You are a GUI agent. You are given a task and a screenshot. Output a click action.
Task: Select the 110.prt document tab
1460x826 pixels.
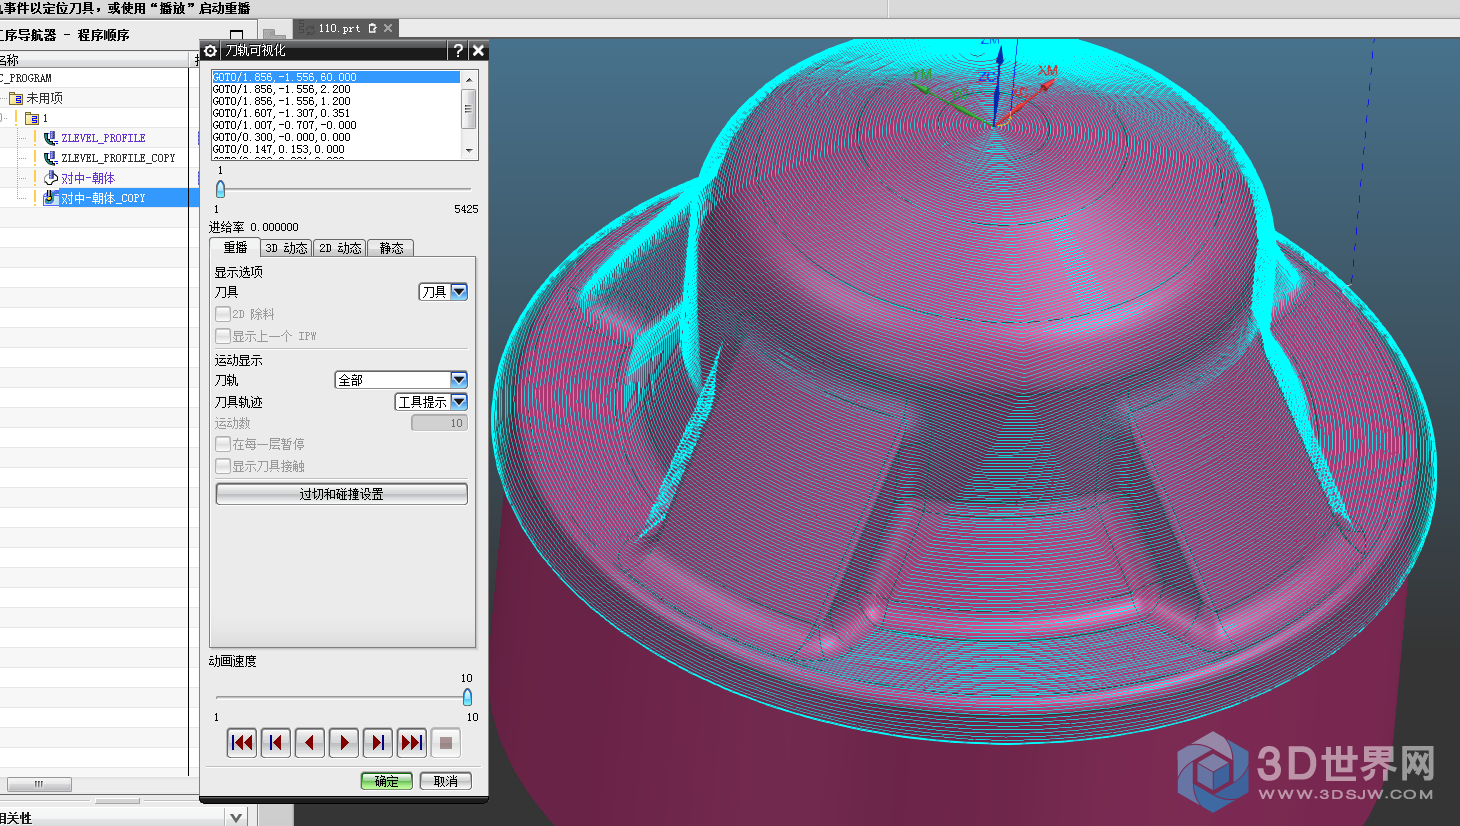[x=340, y=28]
